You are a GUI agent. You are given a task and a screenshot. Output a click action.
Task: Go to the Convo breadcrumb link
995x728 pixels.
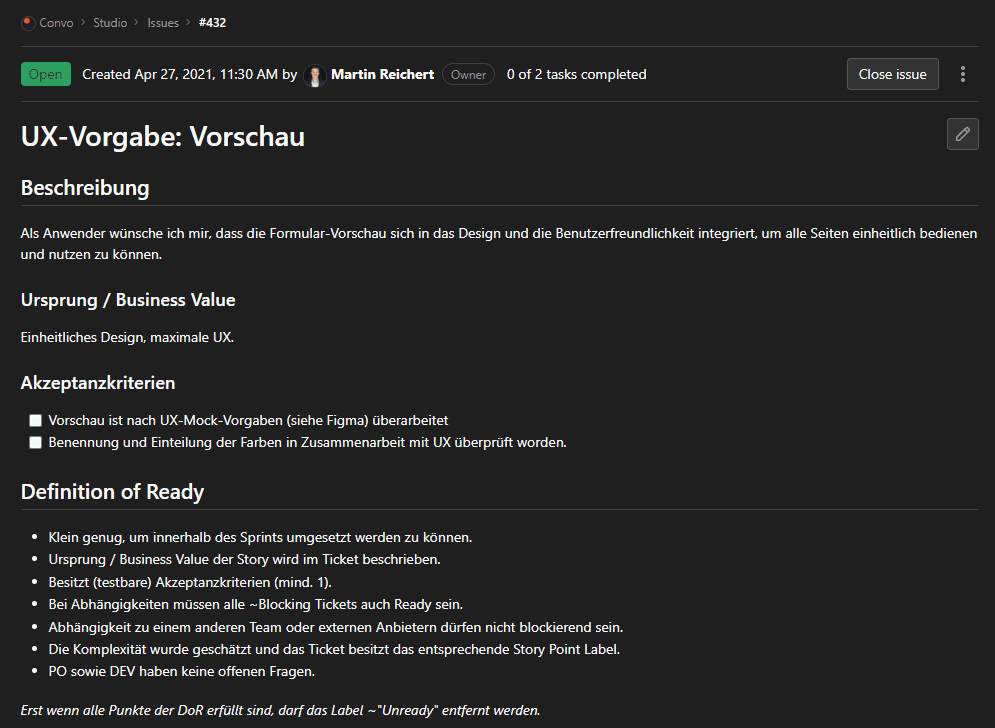point(56,23)
